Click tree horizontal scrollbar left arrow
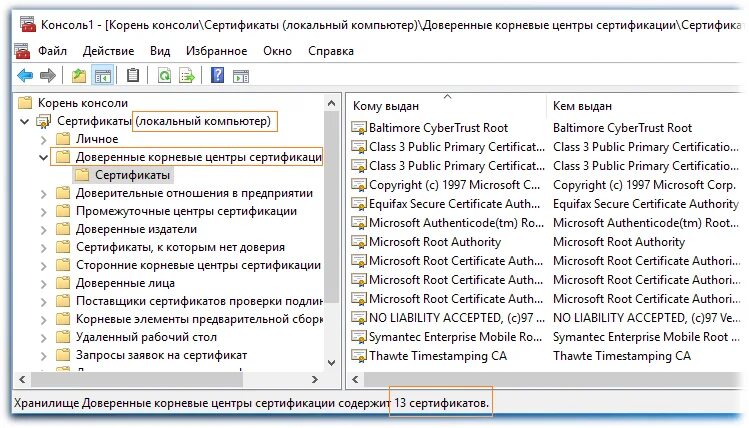The height and width of the screenshot is (428, 749). (22, 379)
